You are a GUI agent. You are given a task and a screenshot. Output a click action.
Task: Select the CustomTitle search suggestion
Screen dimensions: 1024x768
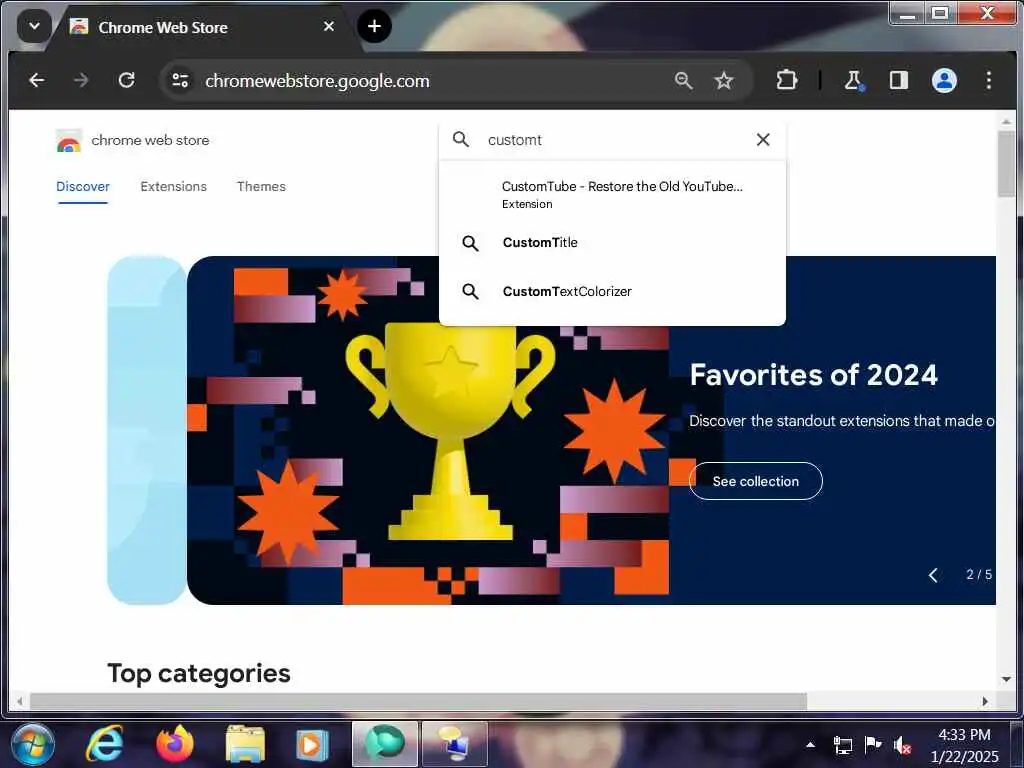click(x=613, y=243)
